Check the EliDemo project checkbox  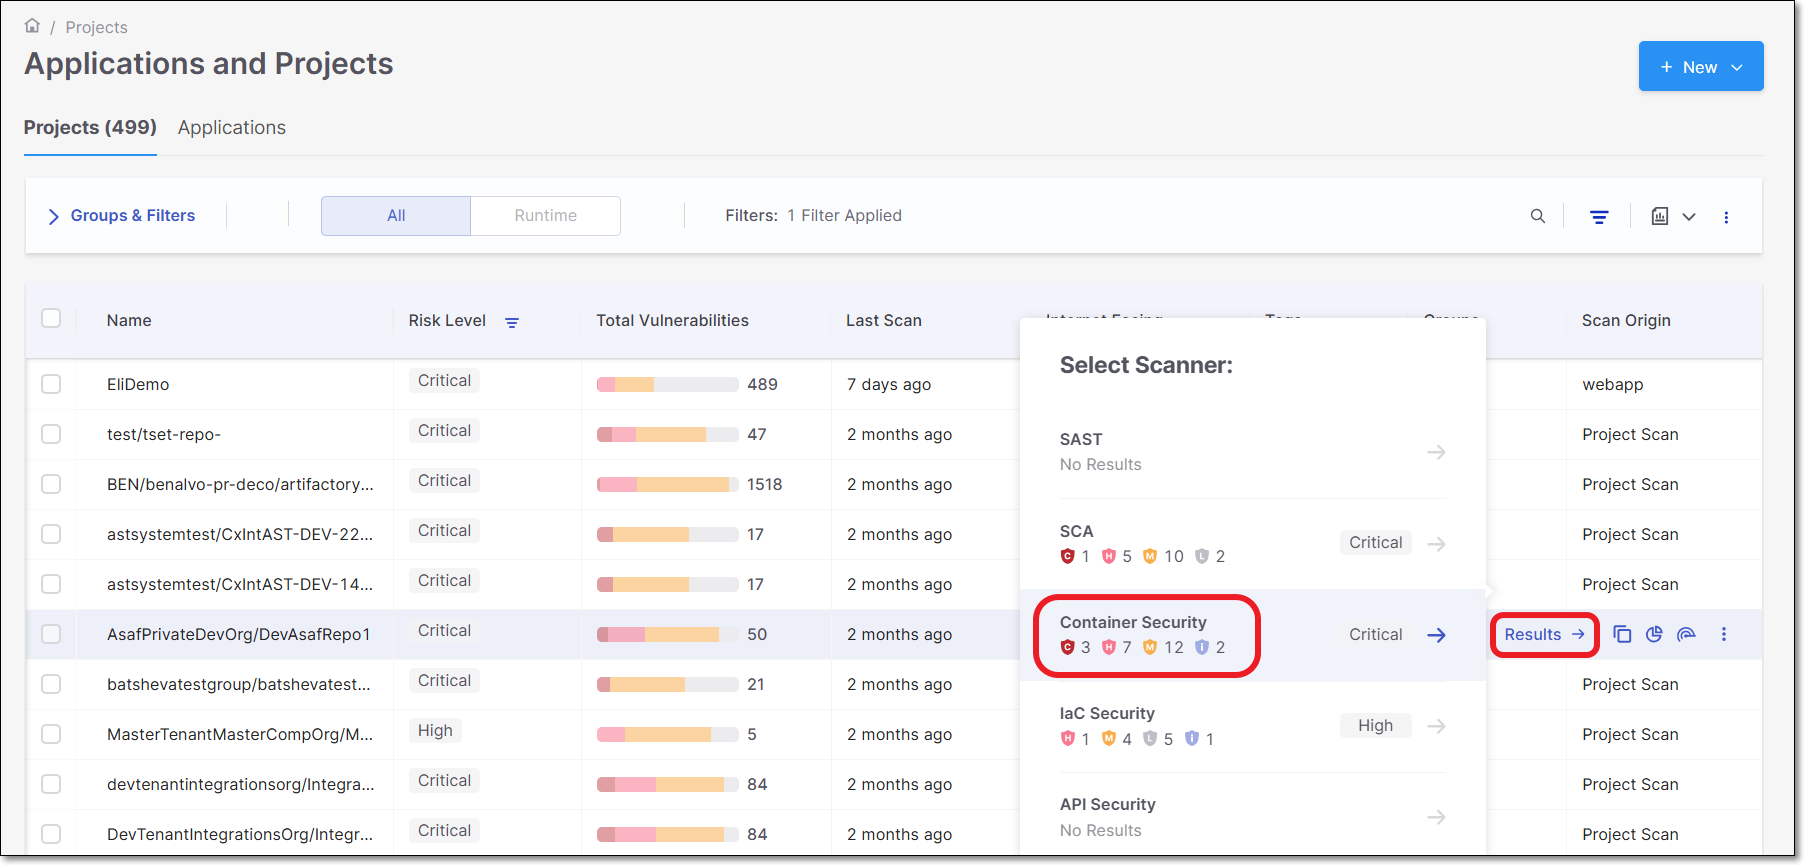pyautogui.click(x=51, y=384)
